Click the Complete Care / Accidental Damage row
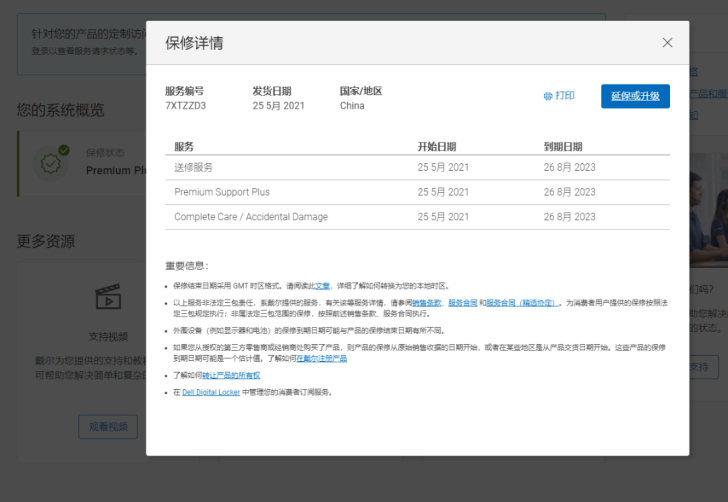Image resolution: width=728 pixels, height=502 pixels. (x=417, y=217)
